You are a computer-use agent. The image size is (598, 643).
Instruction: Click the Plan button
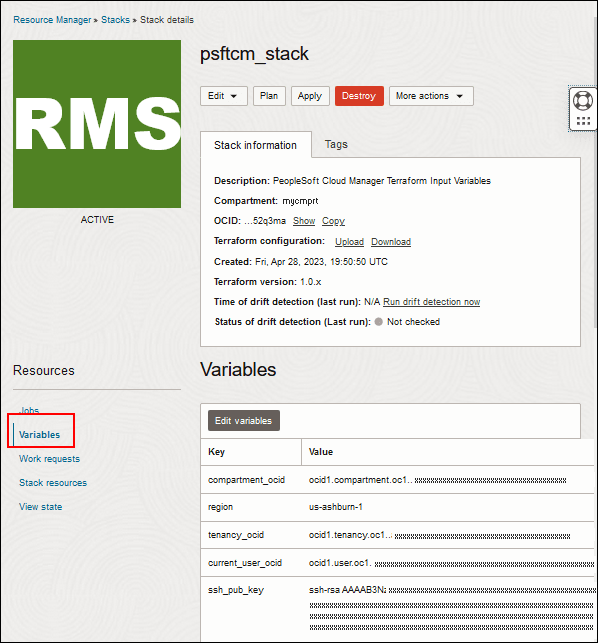pyautogui.click(x=269, y=96)
